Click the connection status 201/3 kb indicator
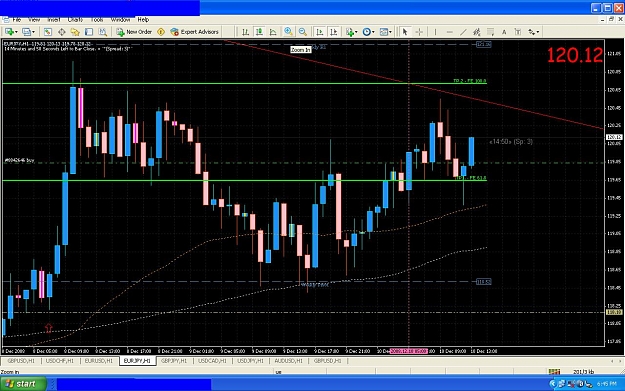Screen dimensions: 625x391 point(584,372)
